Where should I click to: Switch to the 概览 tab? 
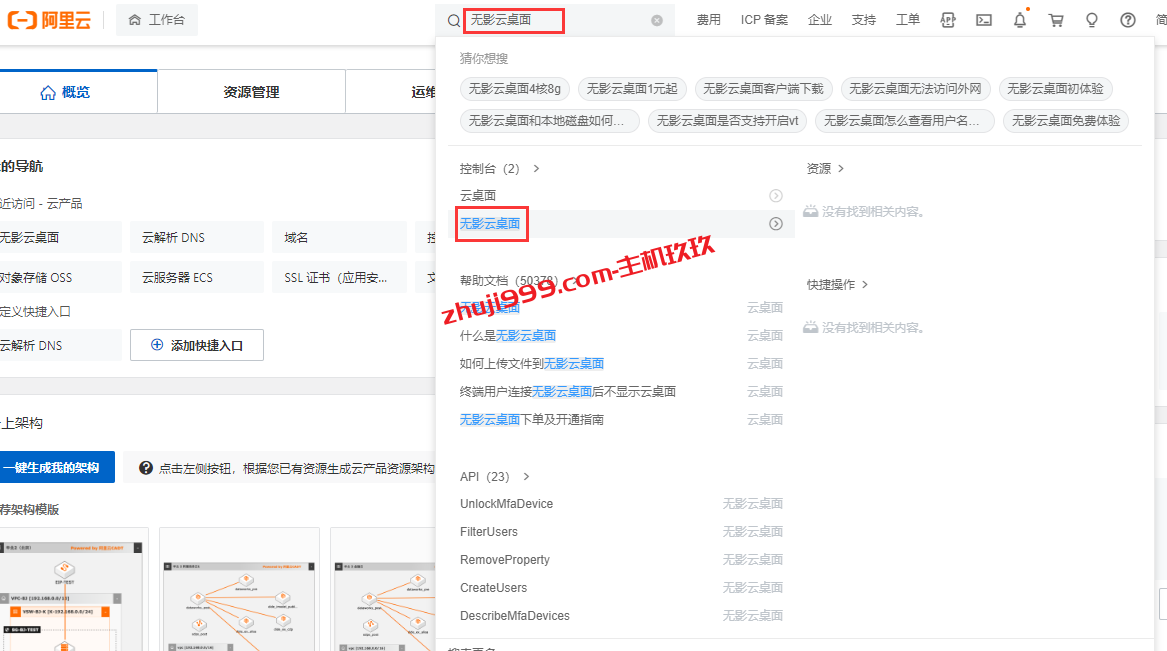point(79,92)
